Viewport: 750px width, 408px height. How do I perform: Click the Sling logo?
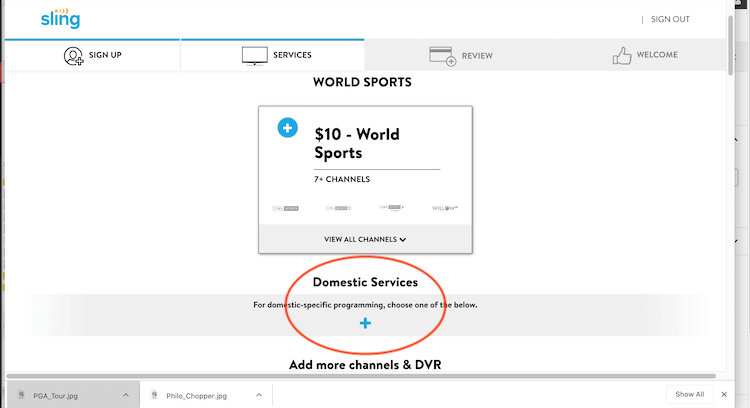(x=60, y=19)
